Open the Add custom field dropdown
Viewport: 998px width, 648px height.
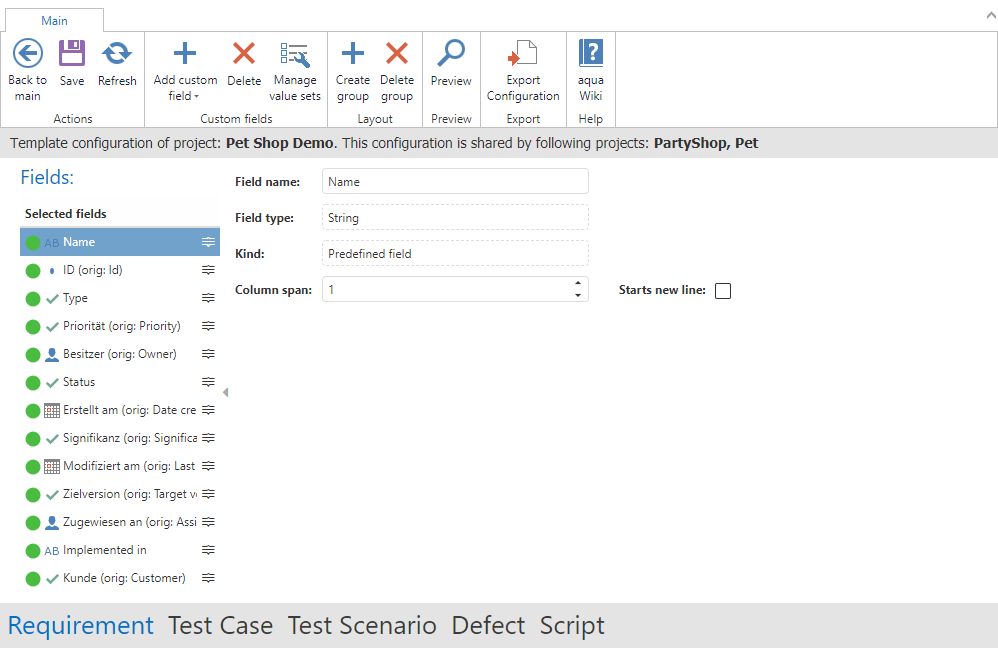(x=185, y=96)
